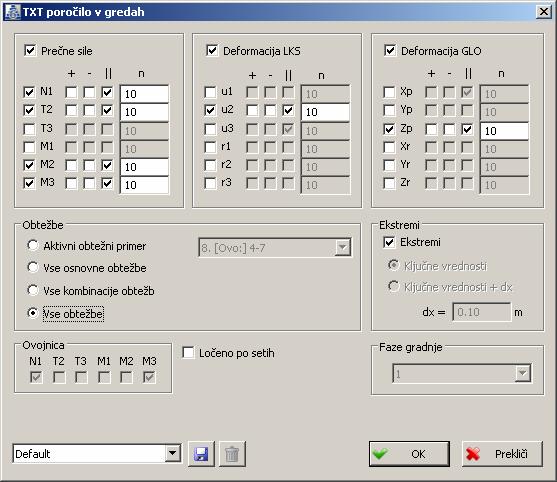557x482 pixels.
Task: Uncheck the Deformacija LKS checkbox
Action: coord(212,50)
